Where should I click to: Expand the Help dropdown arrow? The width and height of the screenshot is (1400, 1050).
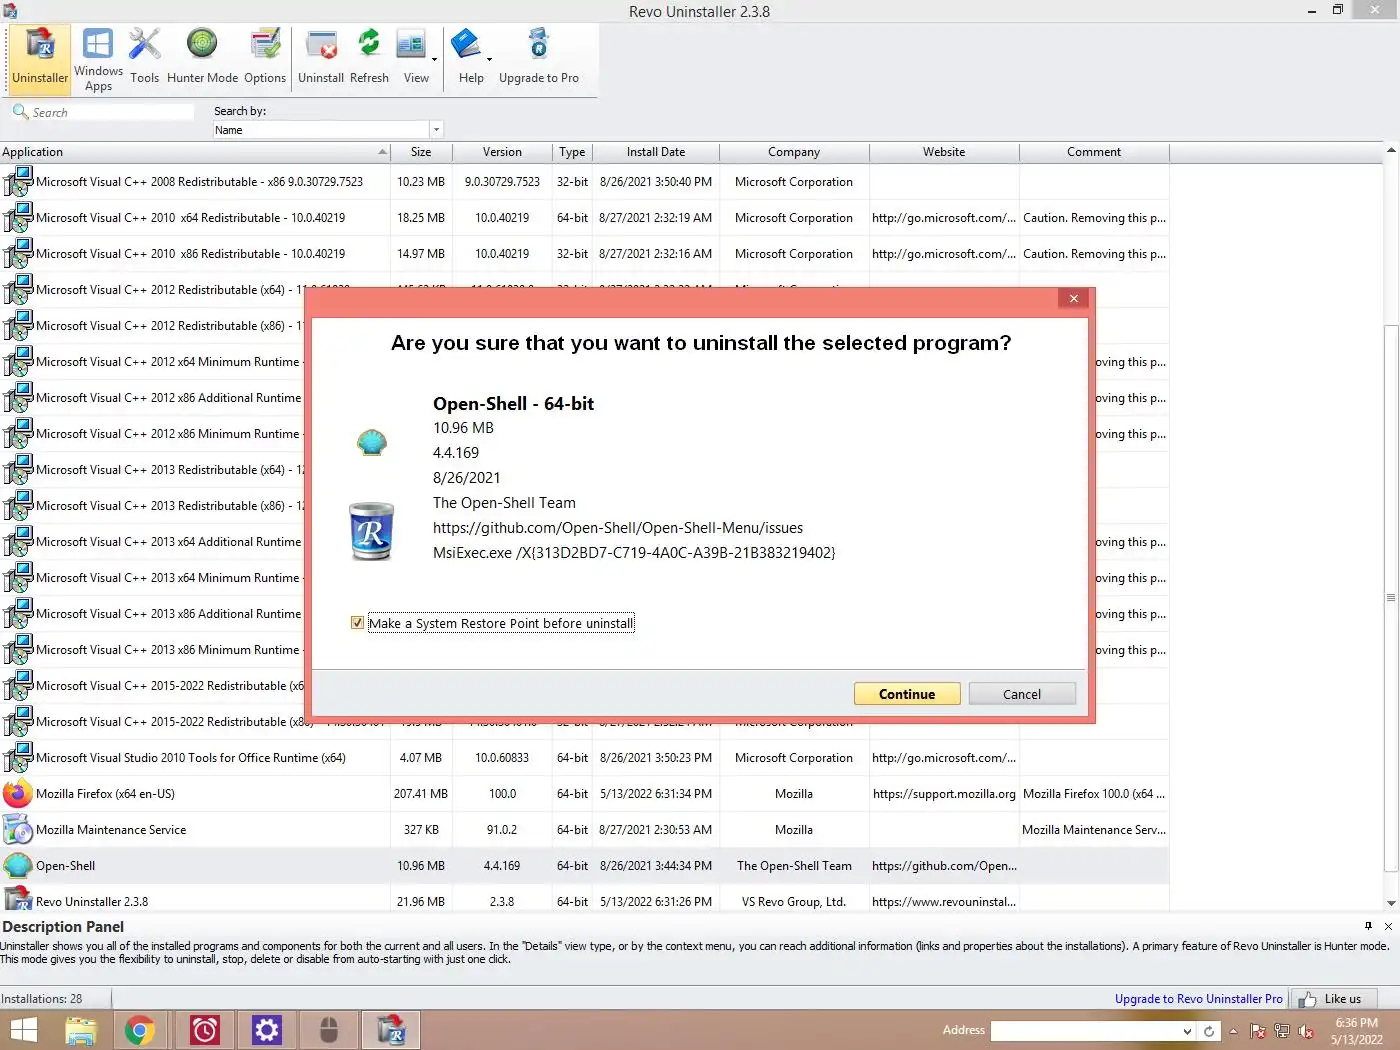489,60
